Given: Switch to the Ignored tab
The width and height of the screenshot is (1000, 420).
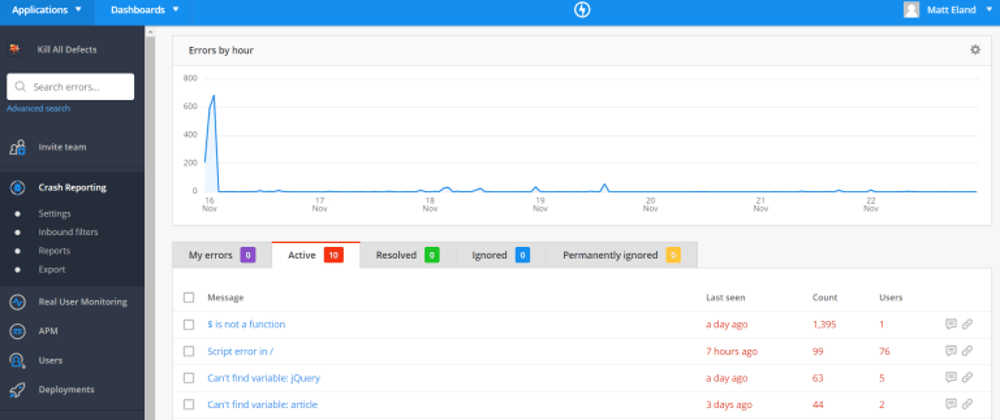Looking at the screenshot, I should coord(501,255).
